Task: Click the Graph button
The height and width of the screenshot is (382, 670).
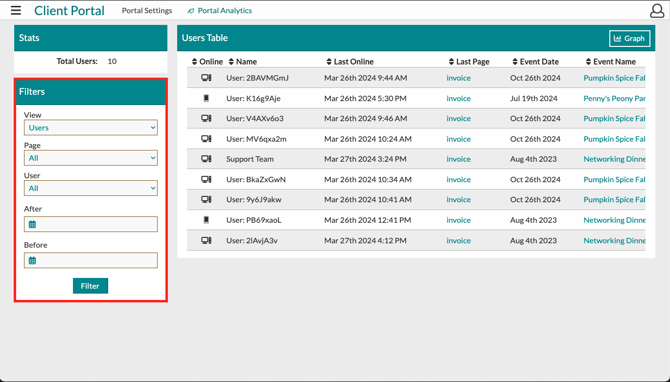Action: 629,38
